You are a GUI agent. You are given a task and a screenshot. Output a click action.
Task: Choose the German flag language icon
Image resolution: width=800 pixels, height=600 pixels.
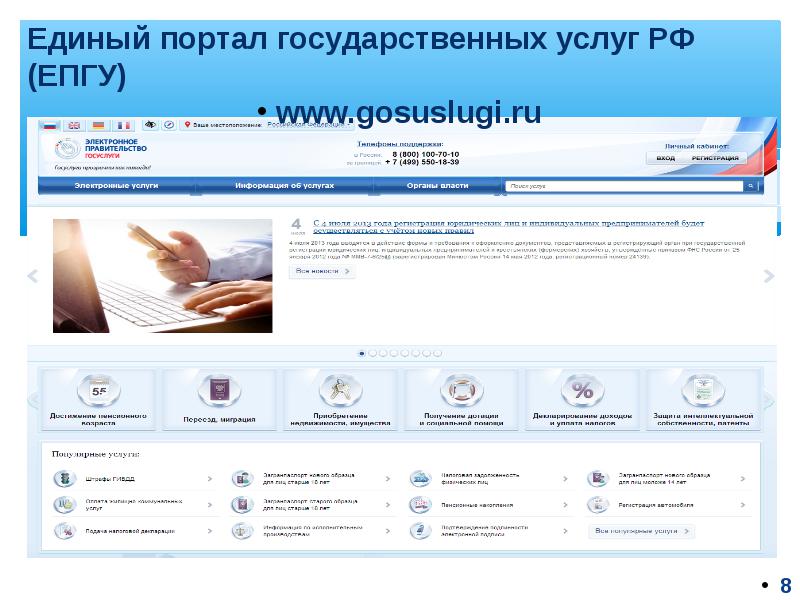point(98,125)
